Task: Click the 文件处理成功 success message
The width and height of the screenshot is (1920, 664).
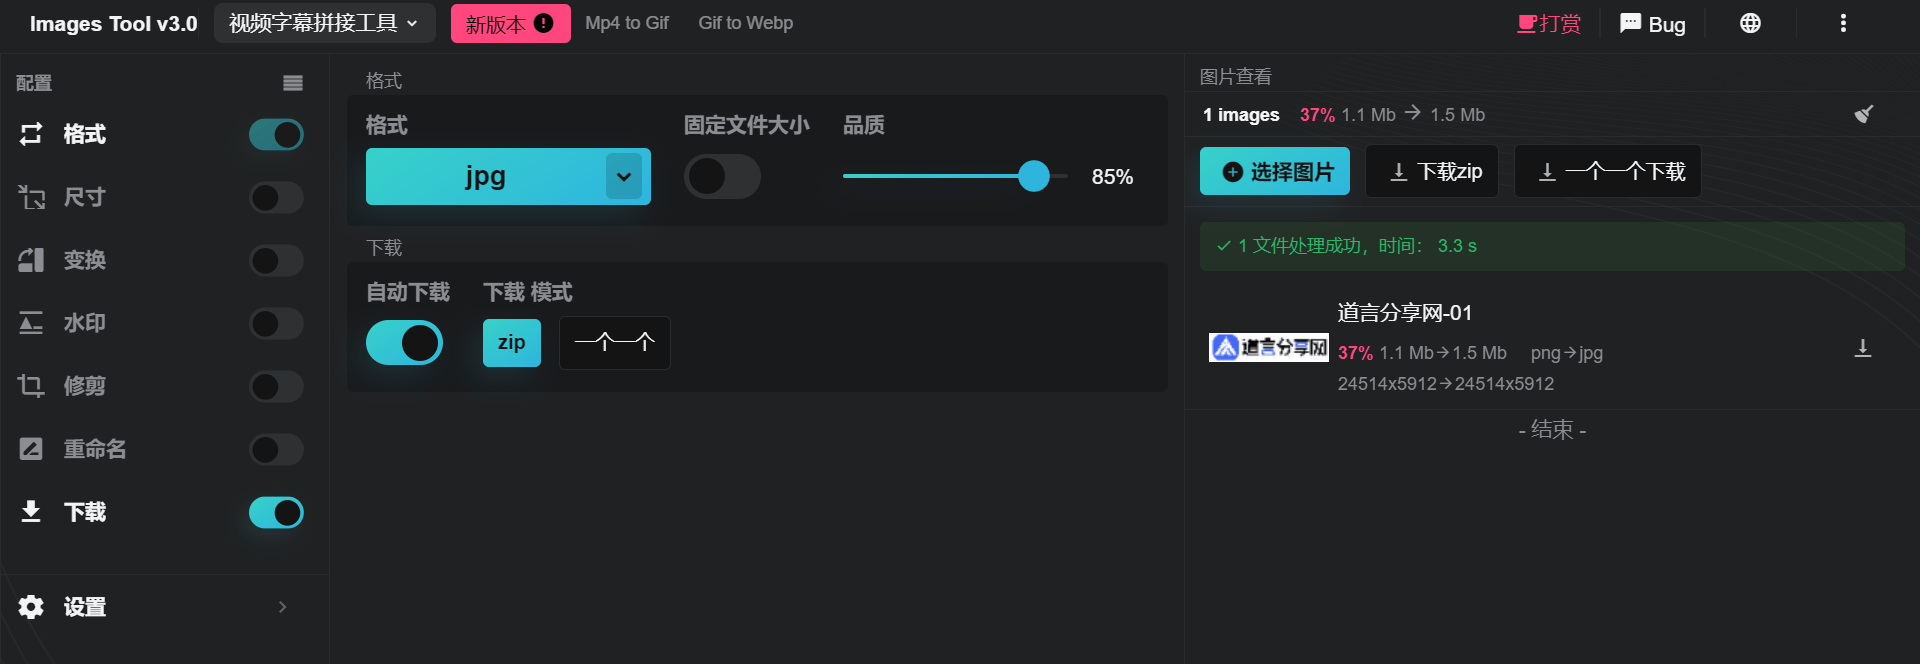Action: point(1552,246)
